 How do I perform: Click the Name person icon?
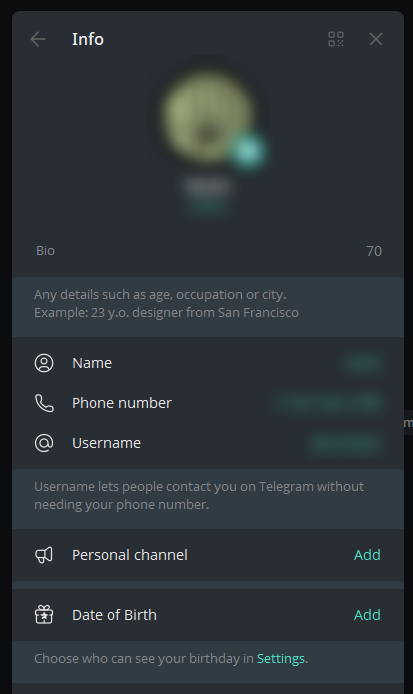point(44,363)
